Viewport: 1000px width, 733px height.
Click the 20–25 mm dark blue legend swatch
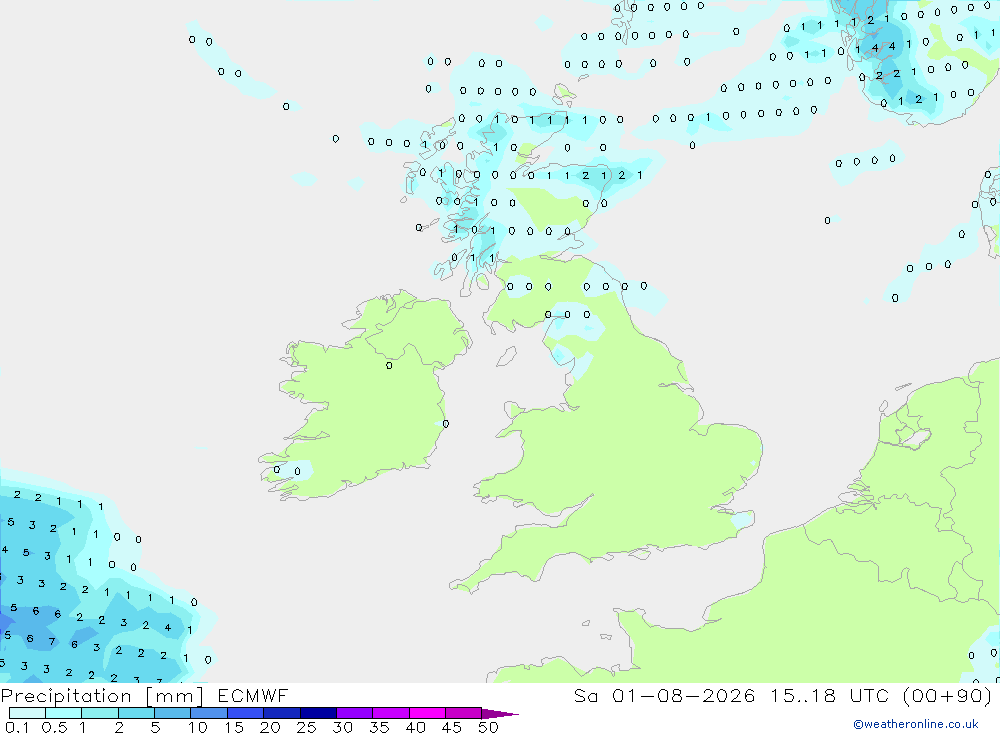point(281,713)
